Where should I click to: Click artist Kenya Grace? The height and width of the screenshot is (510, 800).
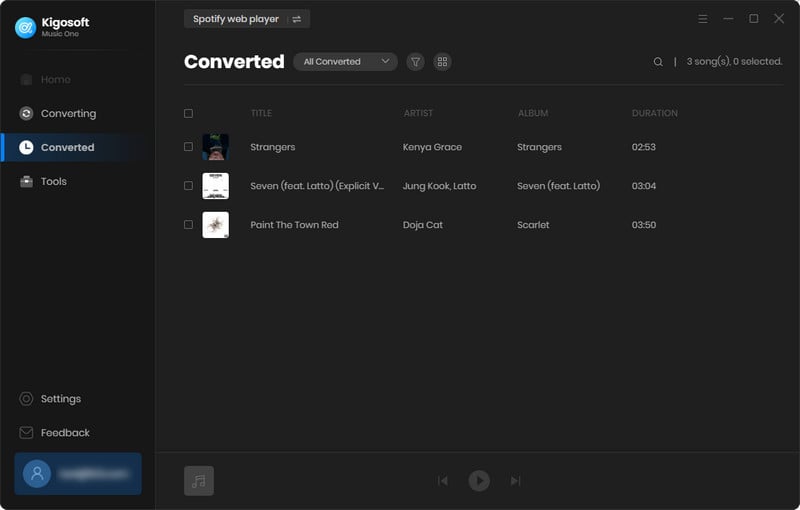tap(432, 147)
